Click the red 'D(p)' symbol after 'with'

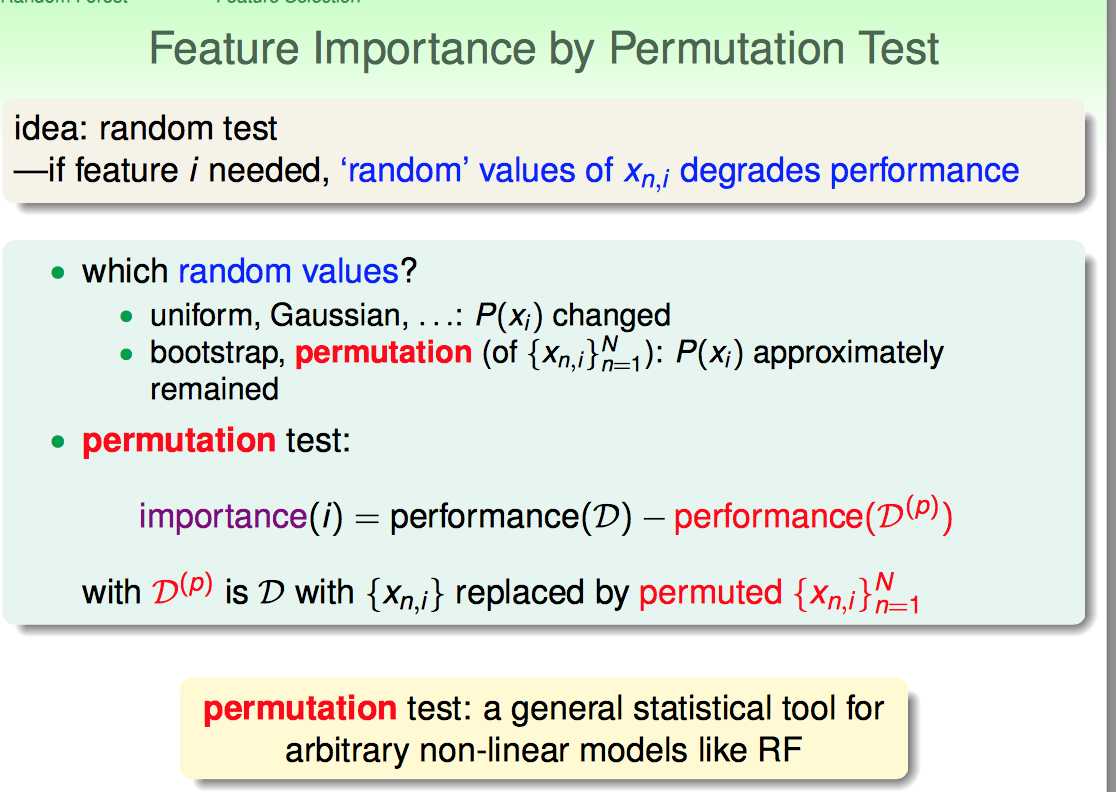[x=182, y=590]
